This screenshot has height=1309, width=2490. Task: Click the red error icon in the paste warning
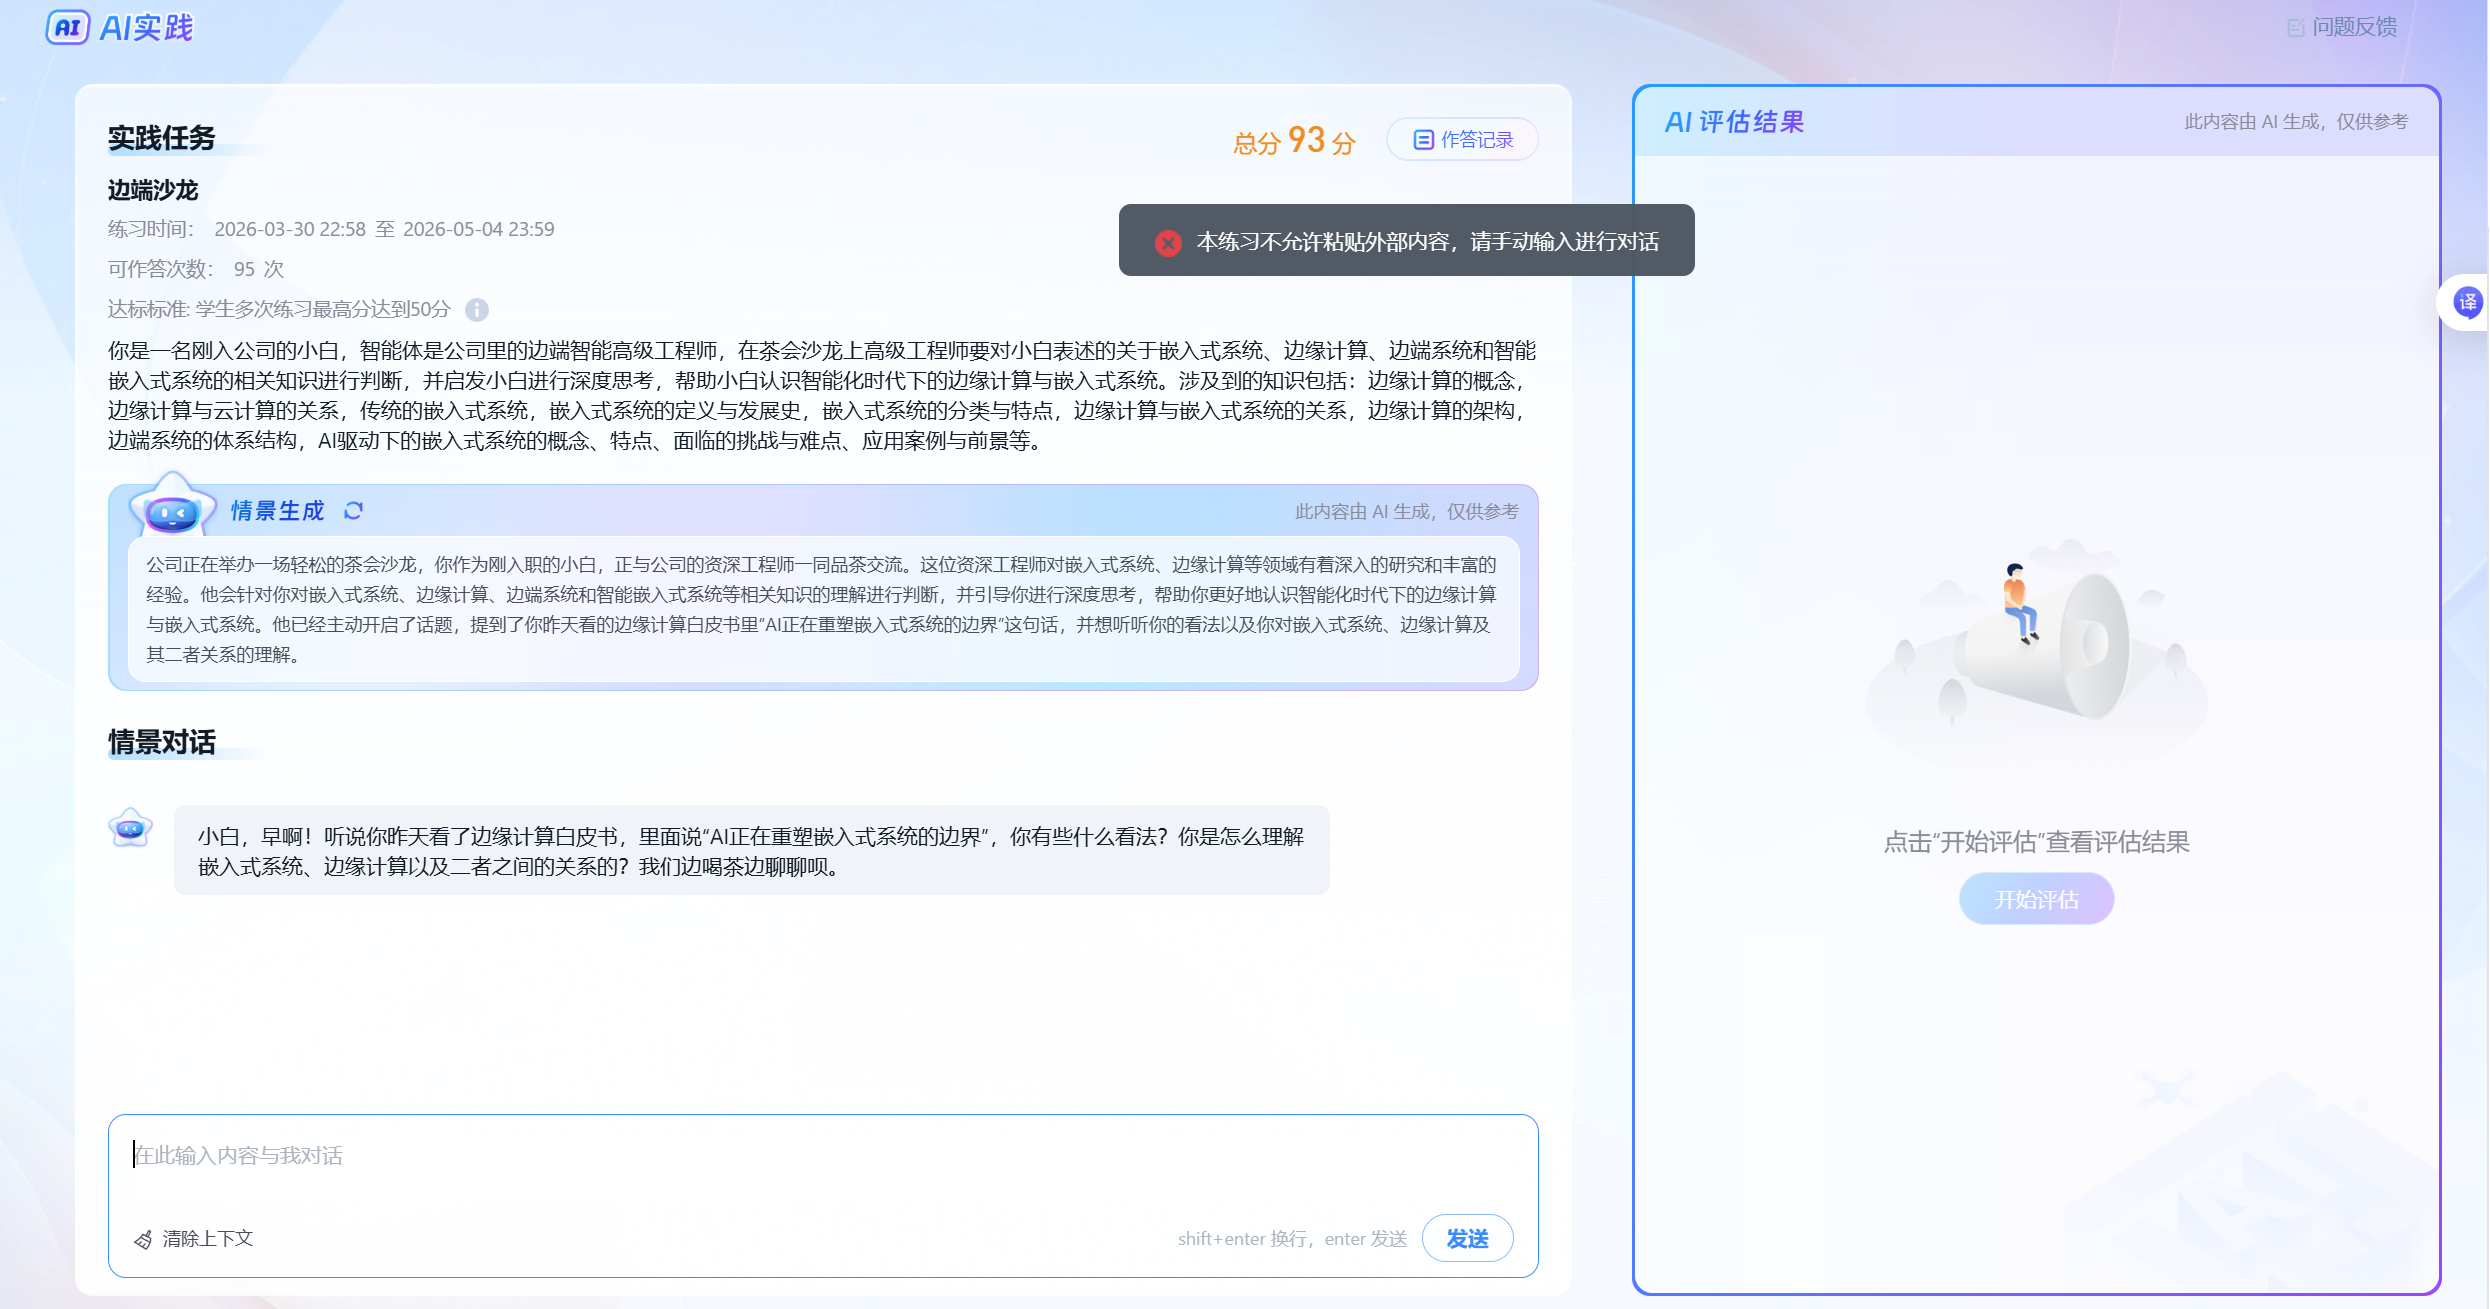point(1168,242)
